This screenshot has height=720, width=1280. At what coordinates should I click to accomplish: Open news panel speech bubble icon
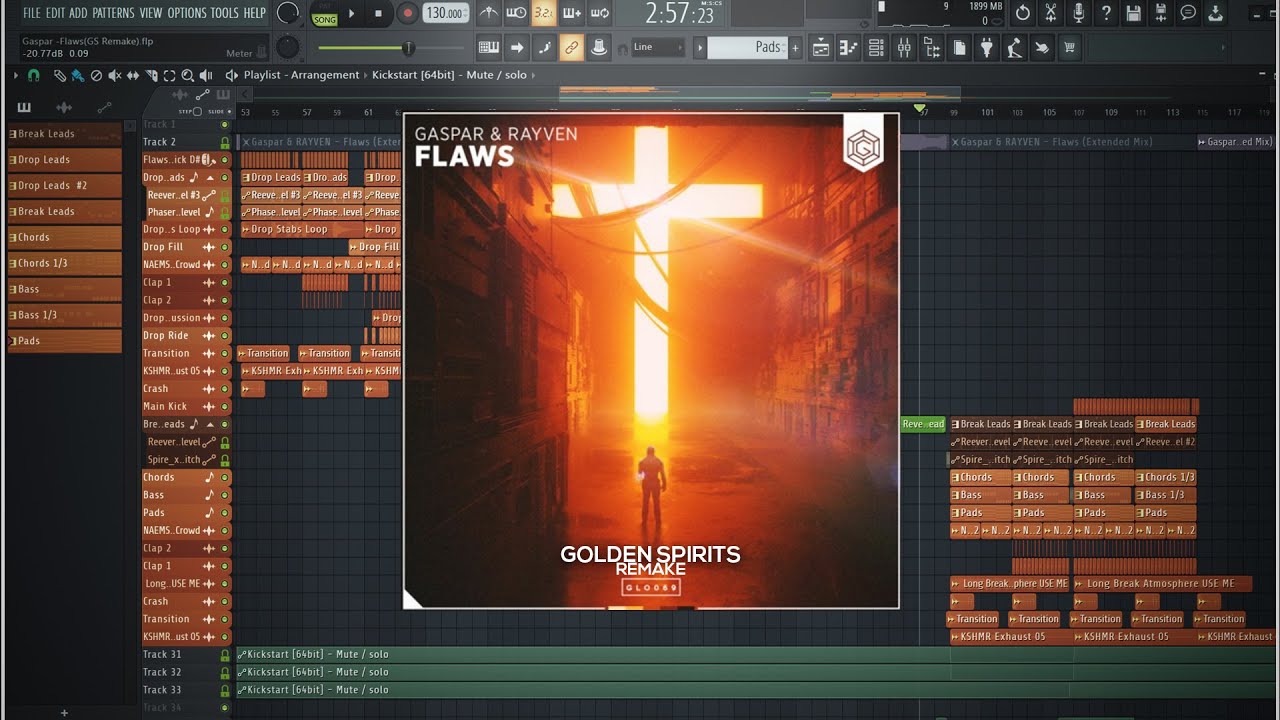[1188, 14]
